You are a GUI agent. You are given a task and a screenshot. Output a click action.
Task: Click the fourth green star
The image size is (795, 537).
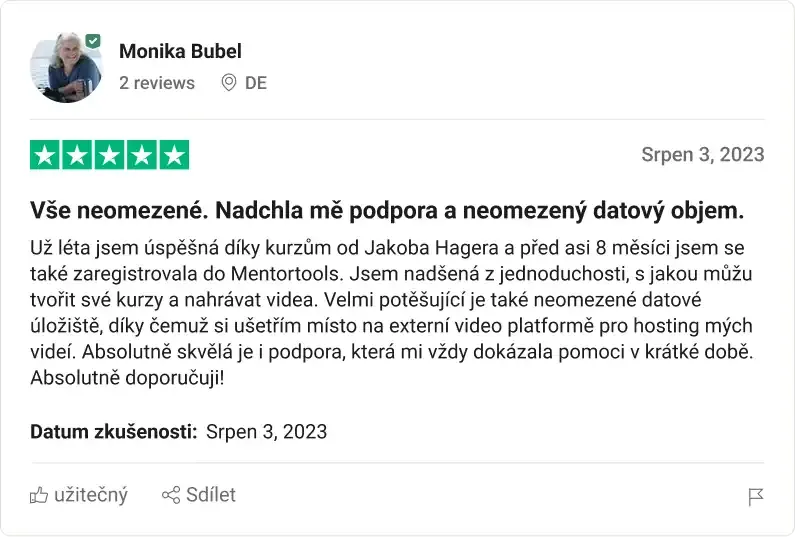click(142, 155)
